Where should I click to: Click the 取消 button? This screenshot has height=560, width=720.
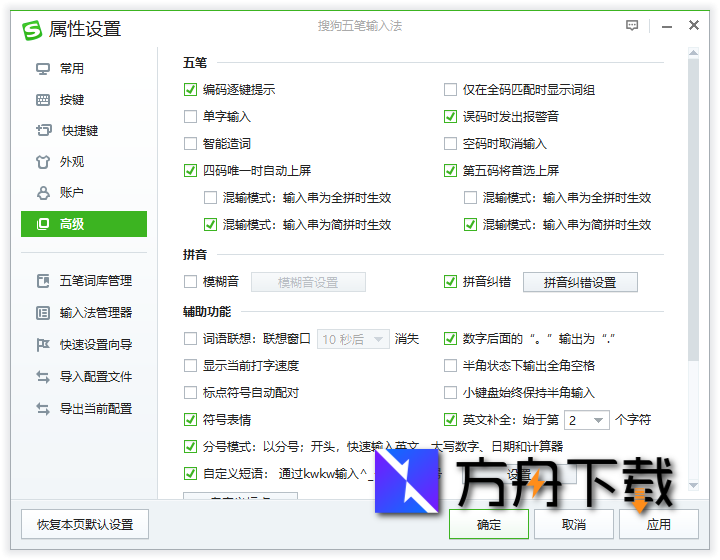[x=574, y=524]
